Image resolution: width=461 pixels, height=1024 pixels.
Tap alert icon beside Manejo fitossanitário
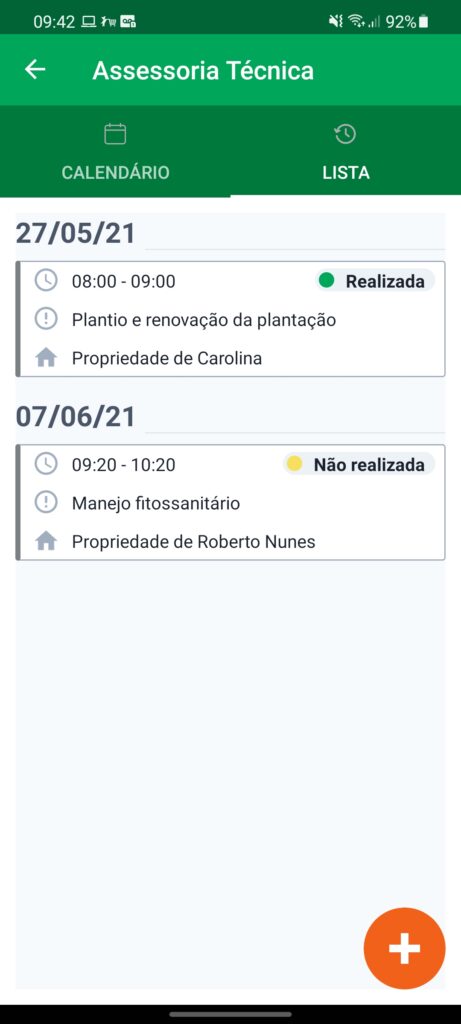(x=46, y=503)
